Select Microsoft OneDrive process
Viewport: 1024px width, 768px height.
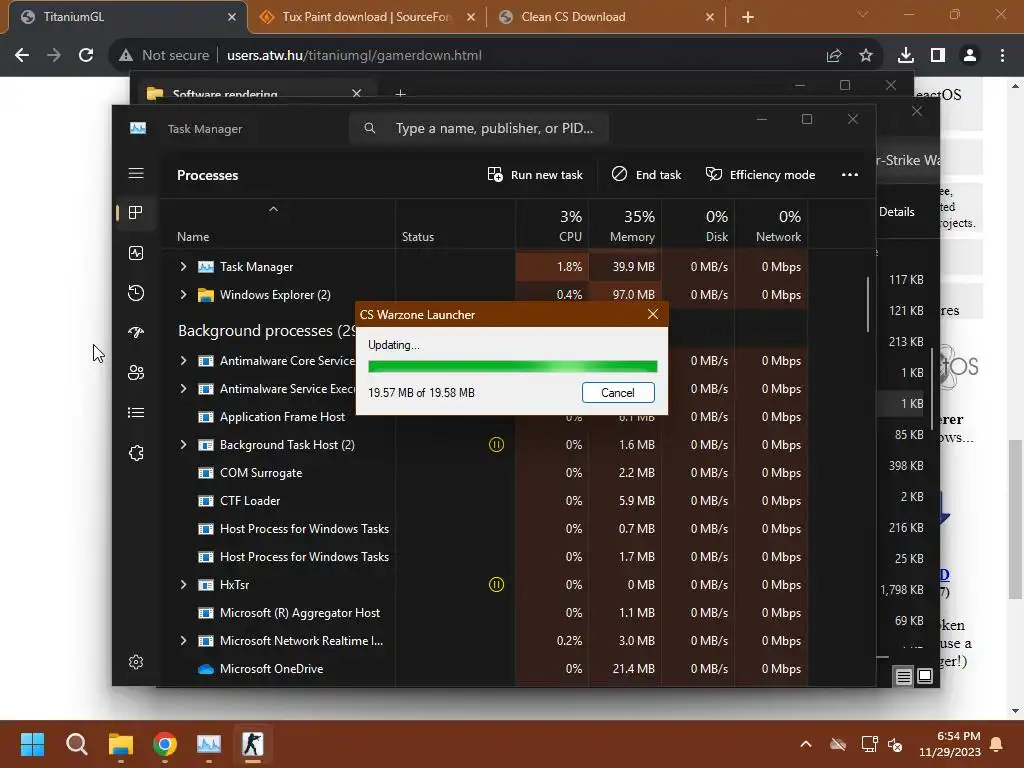click(272, 669)
